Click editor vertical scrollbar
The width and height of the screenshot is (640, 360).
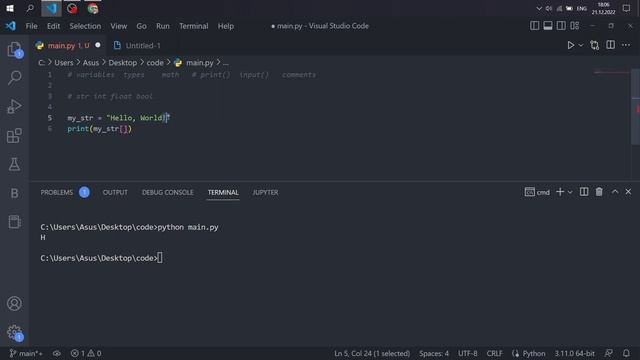(636, 107)
